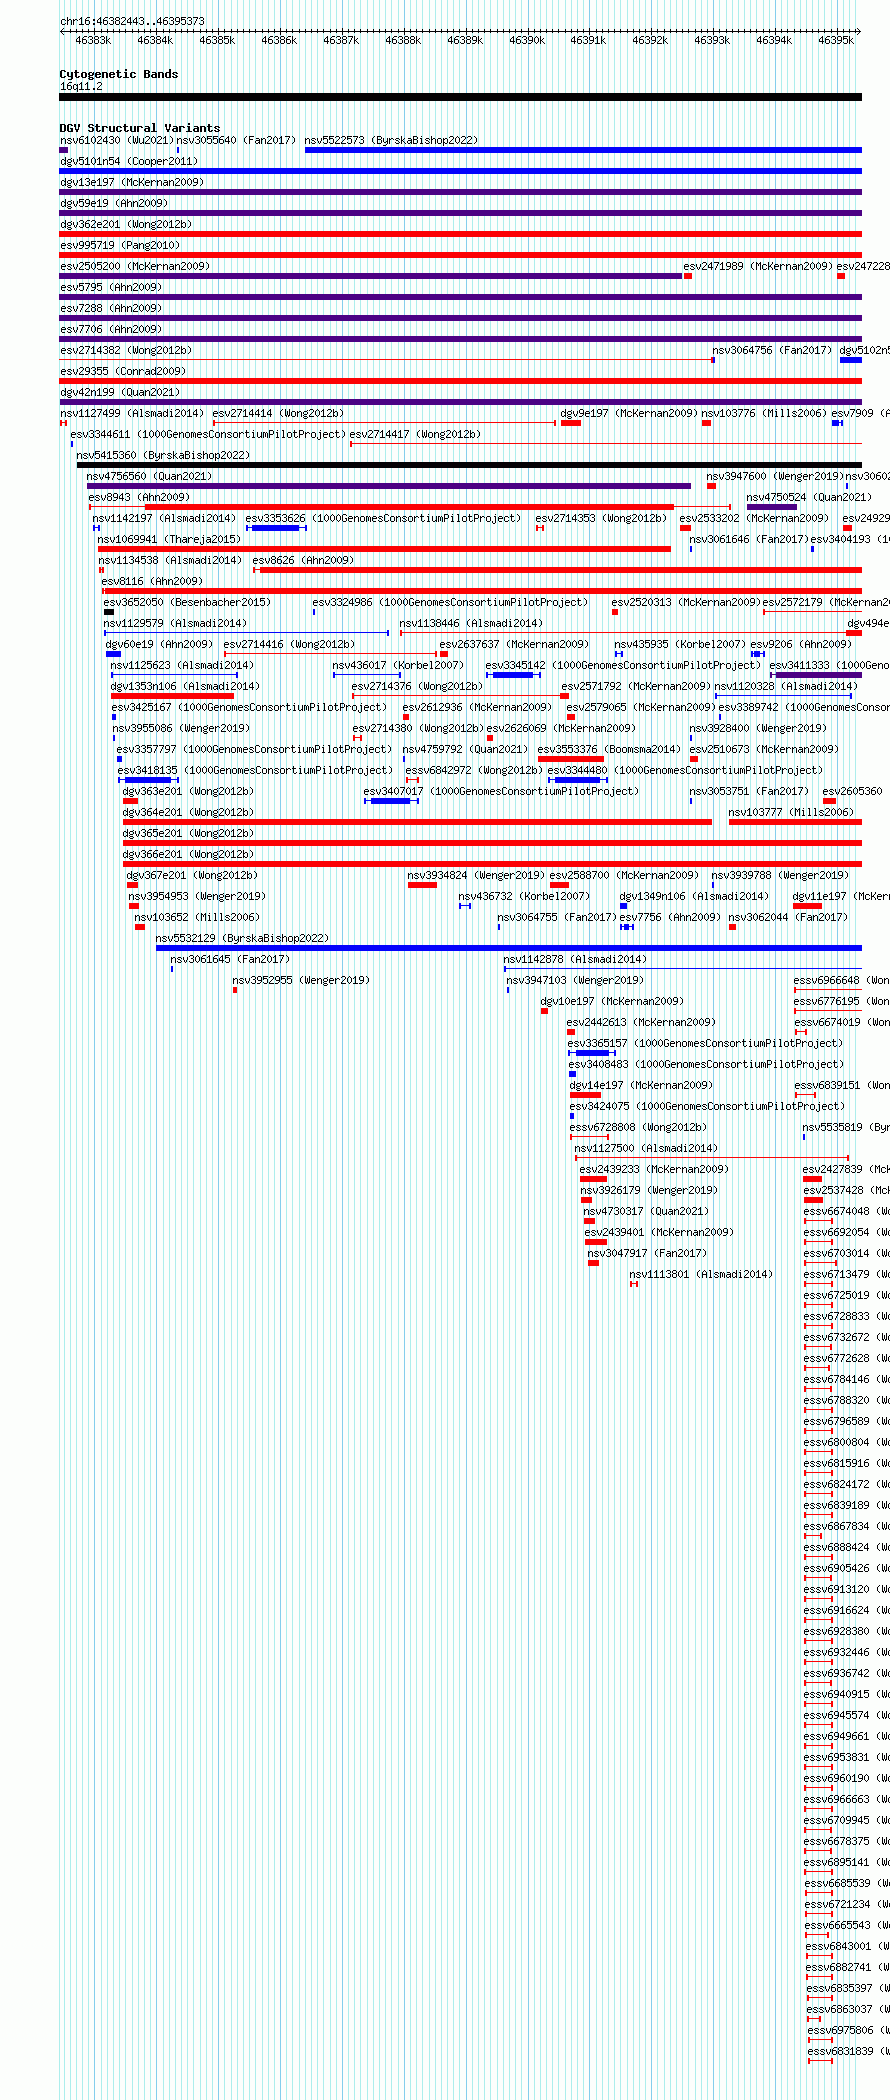890x2100 pixels.
Task: Click the 46383k ruler tick label
Action: (x=93, y=41)
